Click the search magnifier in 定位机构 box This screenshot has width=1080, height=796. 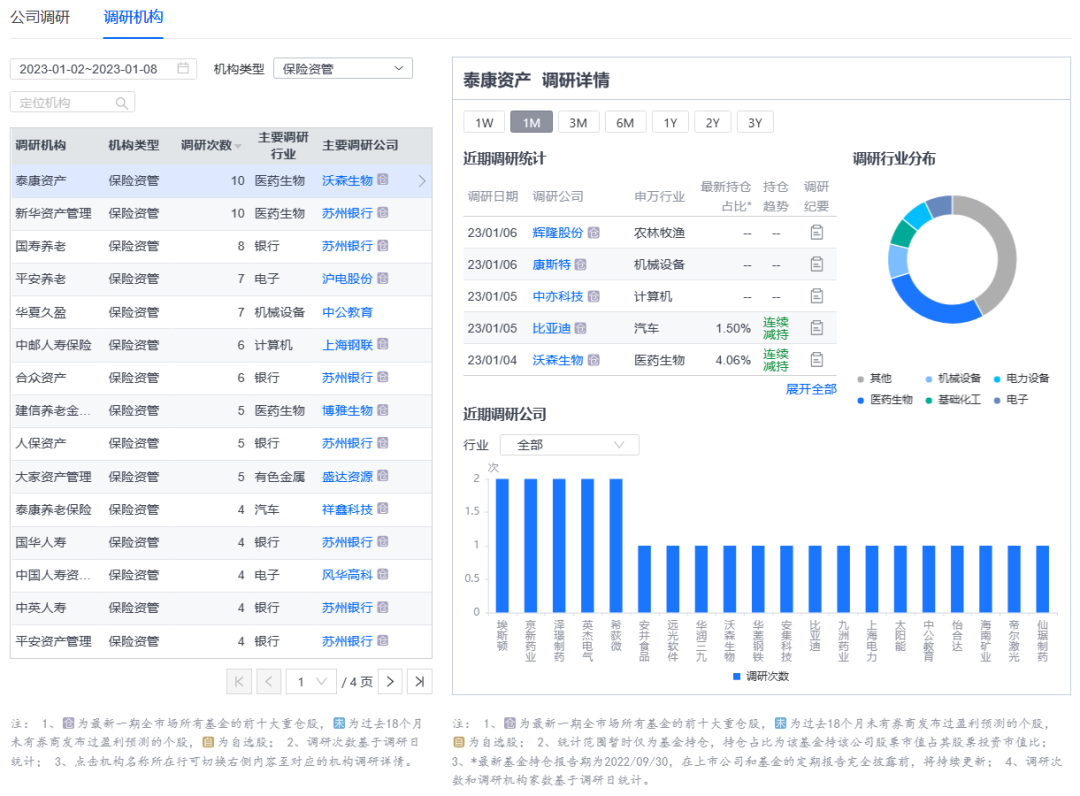pyautogui.click(x=122, y=103)
